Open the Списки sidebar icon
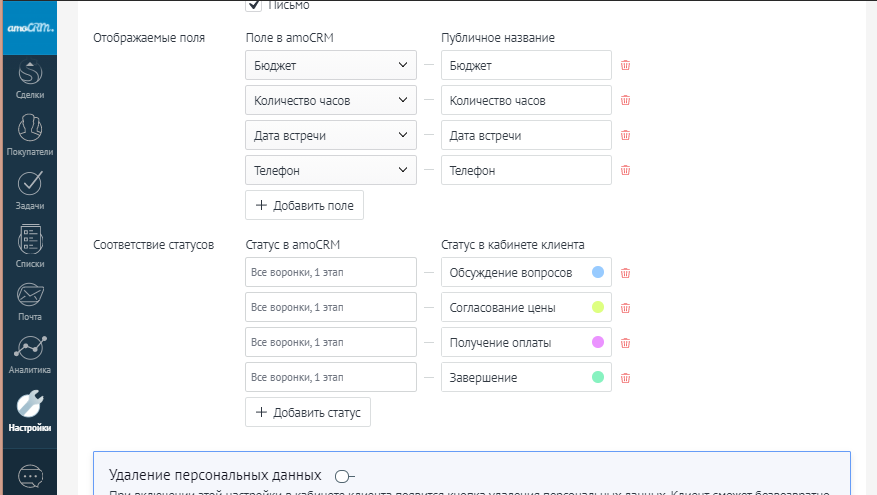This screenshot has height=495, width=877. pyautogui.click(x=30, y=240)
